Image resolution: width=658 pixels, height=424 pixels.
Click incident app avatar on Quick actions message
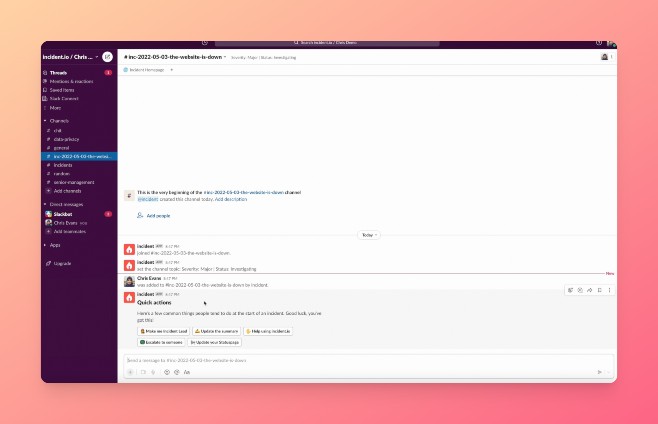(x=129, y=297)
